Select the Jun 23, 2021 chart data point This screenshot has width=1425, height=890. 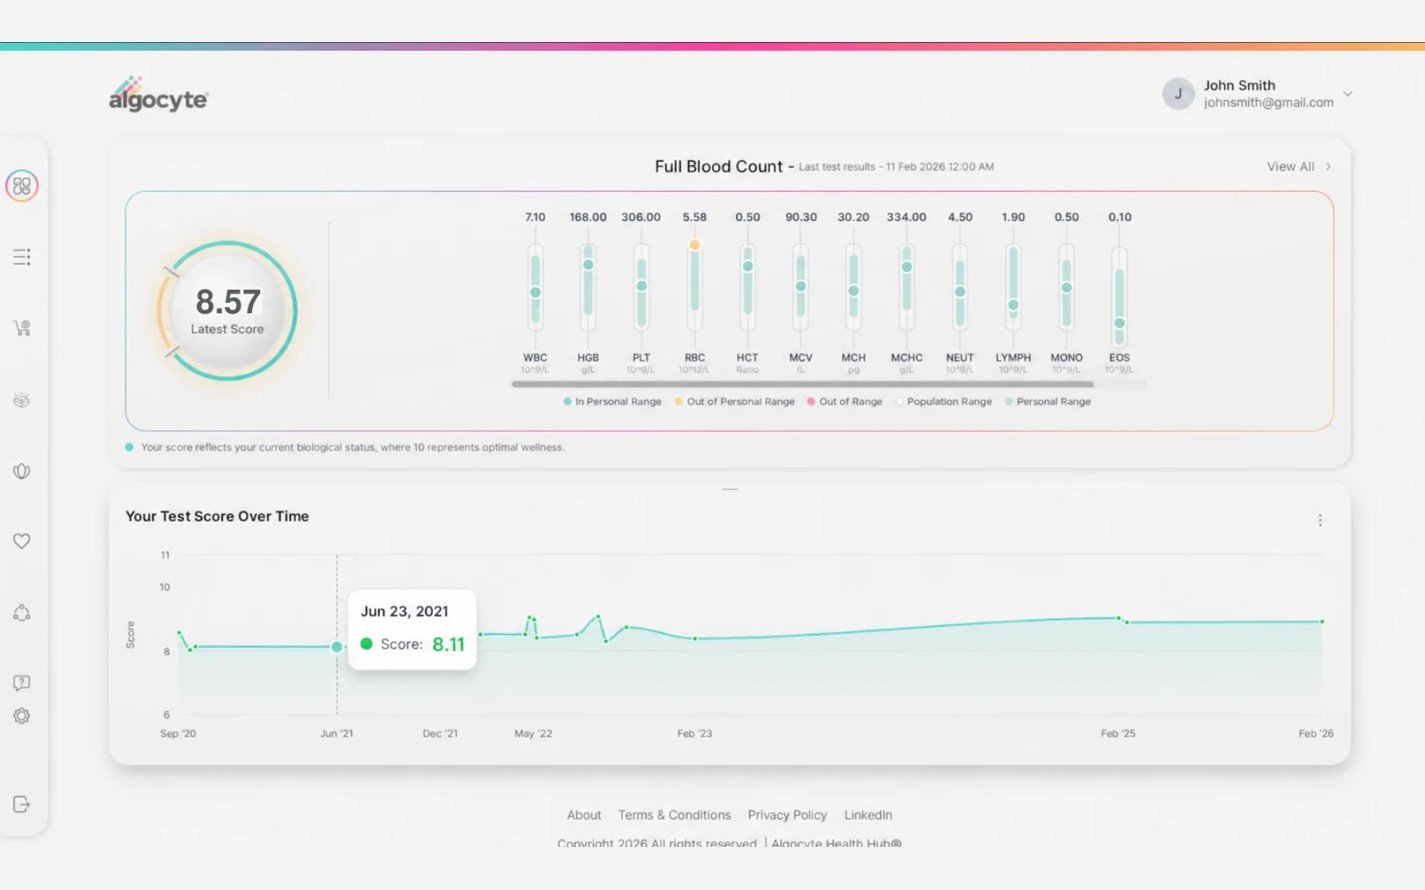click(x=337, y=647)
